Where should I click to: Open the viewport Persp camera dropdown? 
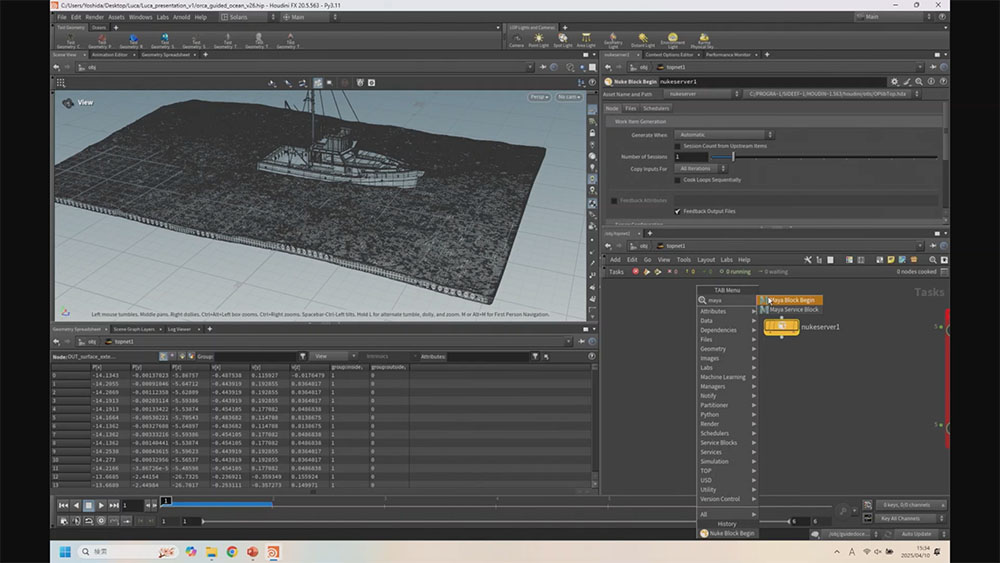click(538, 97)
